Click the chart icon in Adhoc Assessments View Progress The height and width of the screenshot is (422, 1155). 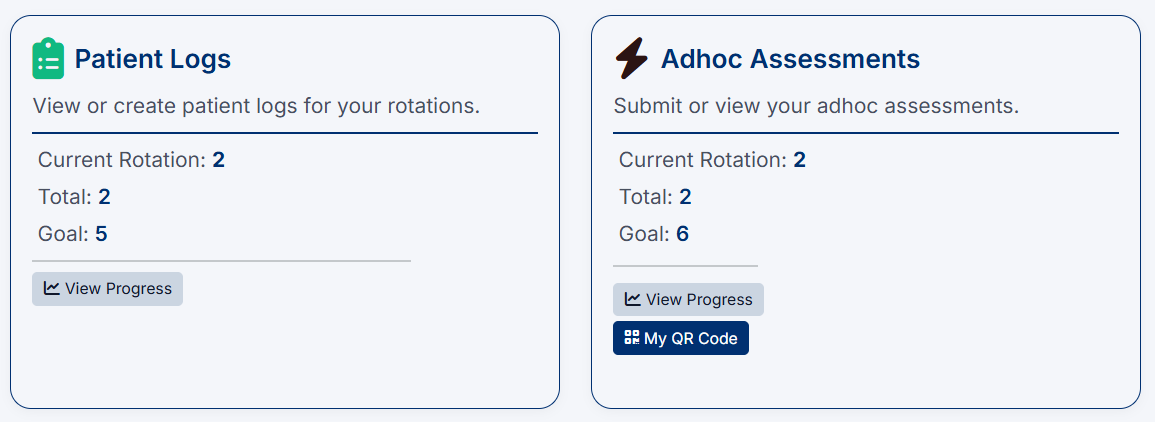click(x=633, y=299)
